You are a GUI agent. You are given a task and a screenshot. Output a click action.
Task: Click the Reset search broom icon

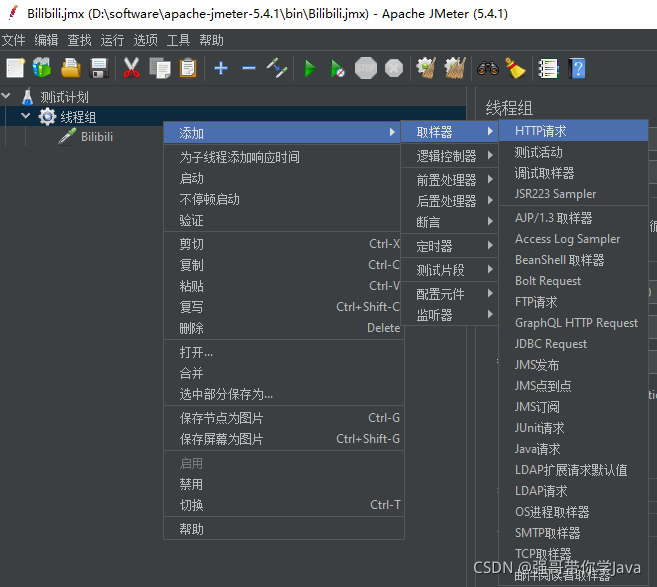click(515, 68)
